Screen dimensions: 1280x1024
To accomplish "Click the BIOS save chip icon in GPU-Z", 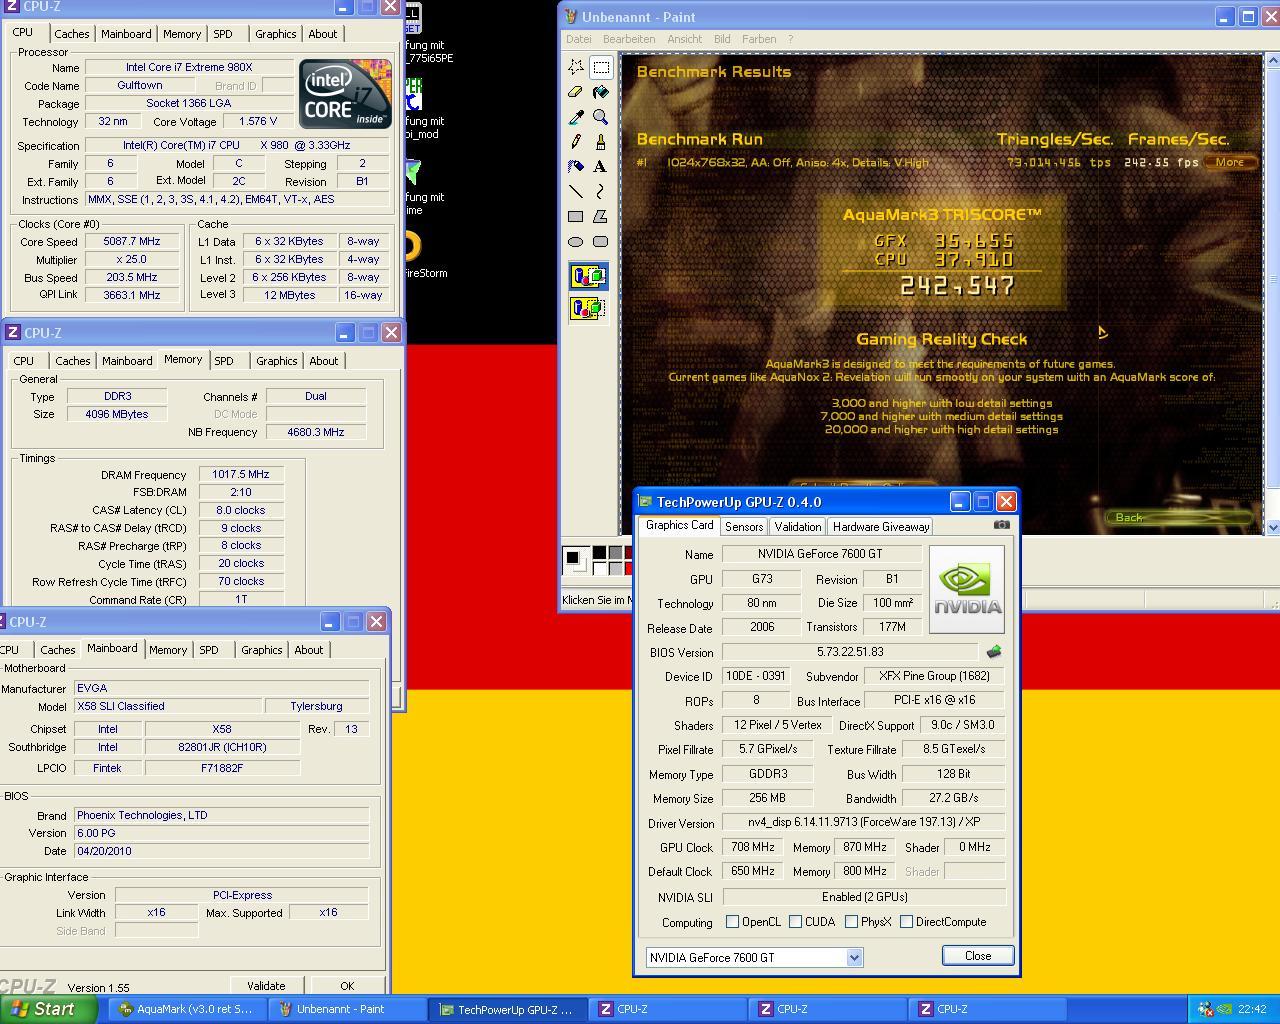I will coord(993,651).
